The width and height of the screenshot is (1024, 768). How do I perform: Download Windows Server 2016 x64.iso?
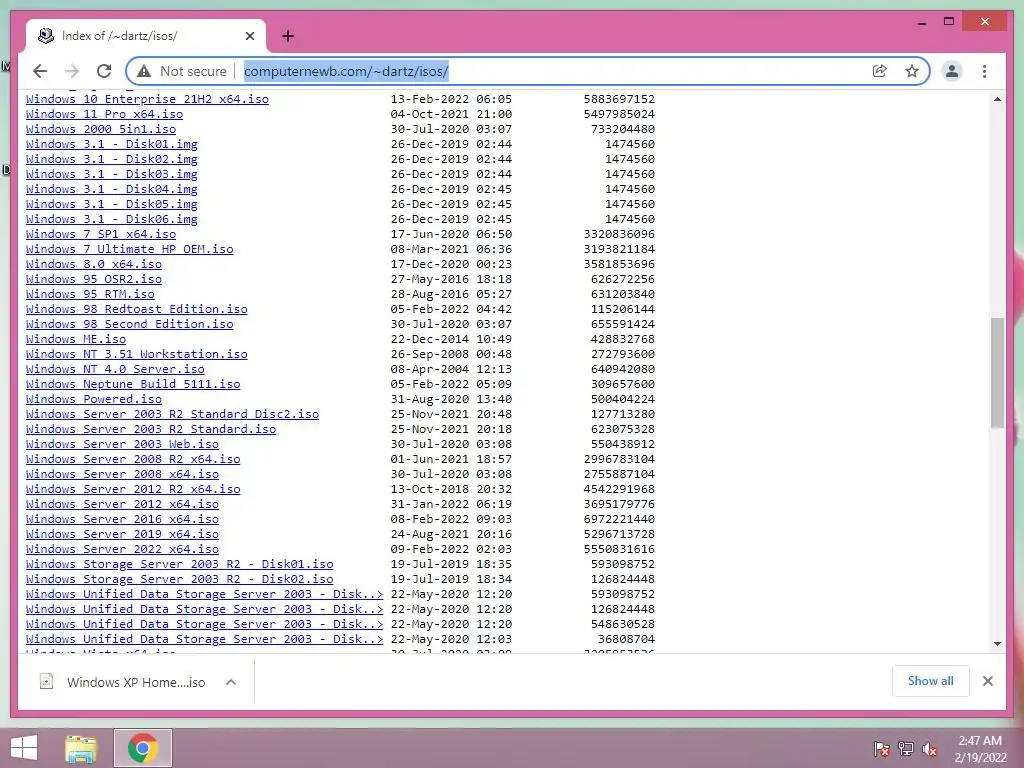click(x=122, y=520)
